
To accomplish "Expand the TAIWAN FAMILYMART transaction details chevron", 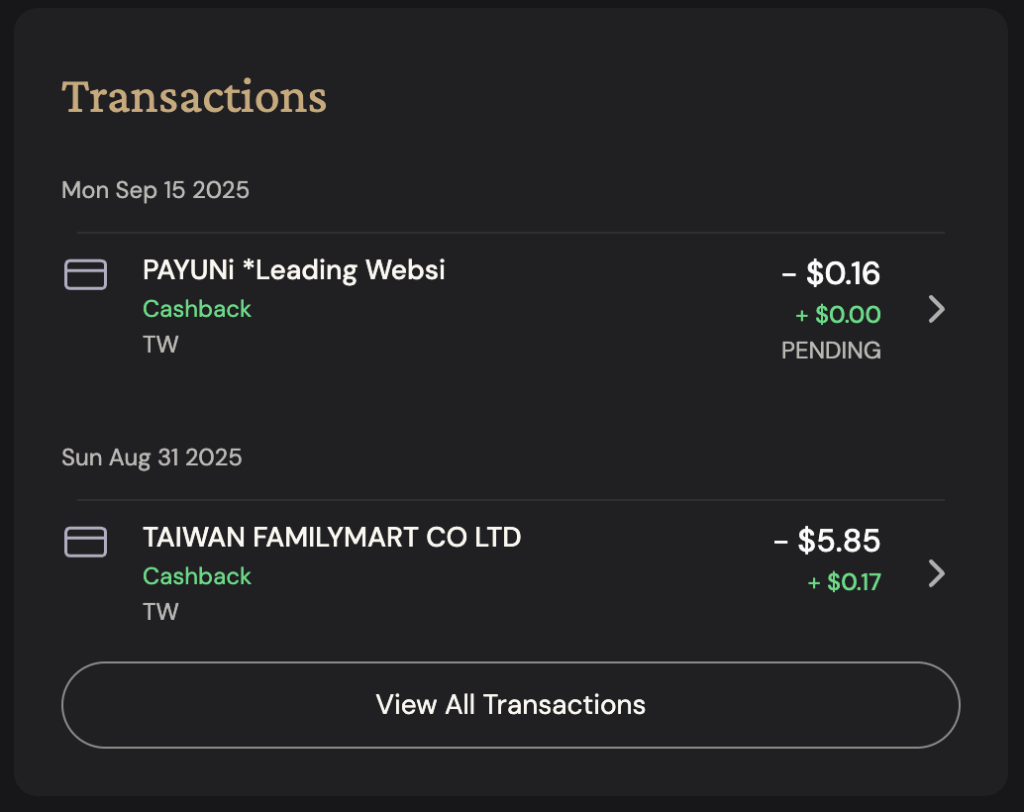I will [x=937, y=574].
